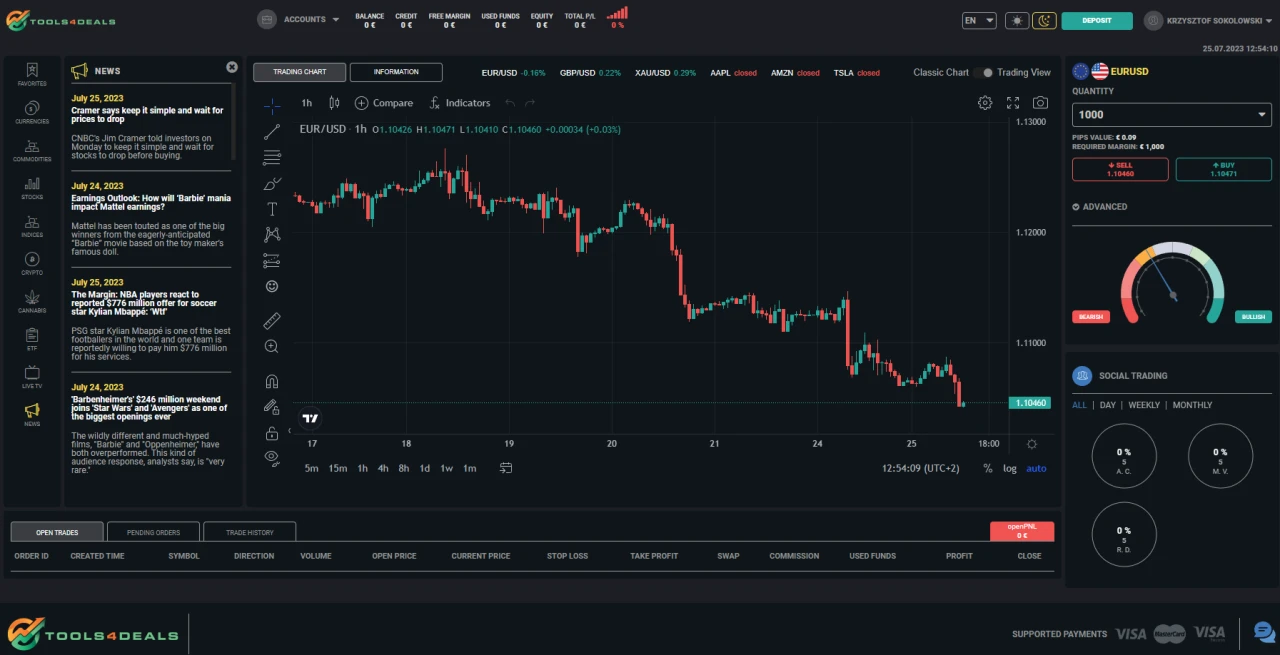1280x655 pixels.
Task: Toggle auto scale on the chart
Action: (x=1036, y=468)
